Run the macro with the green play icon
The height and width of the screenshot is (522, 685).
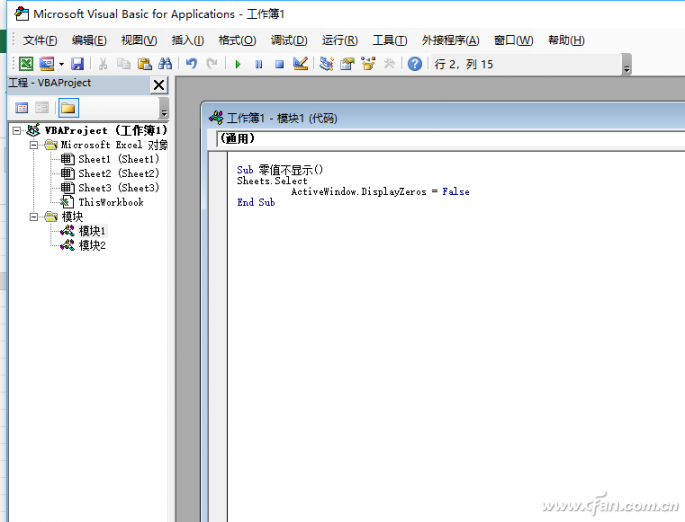238,64
